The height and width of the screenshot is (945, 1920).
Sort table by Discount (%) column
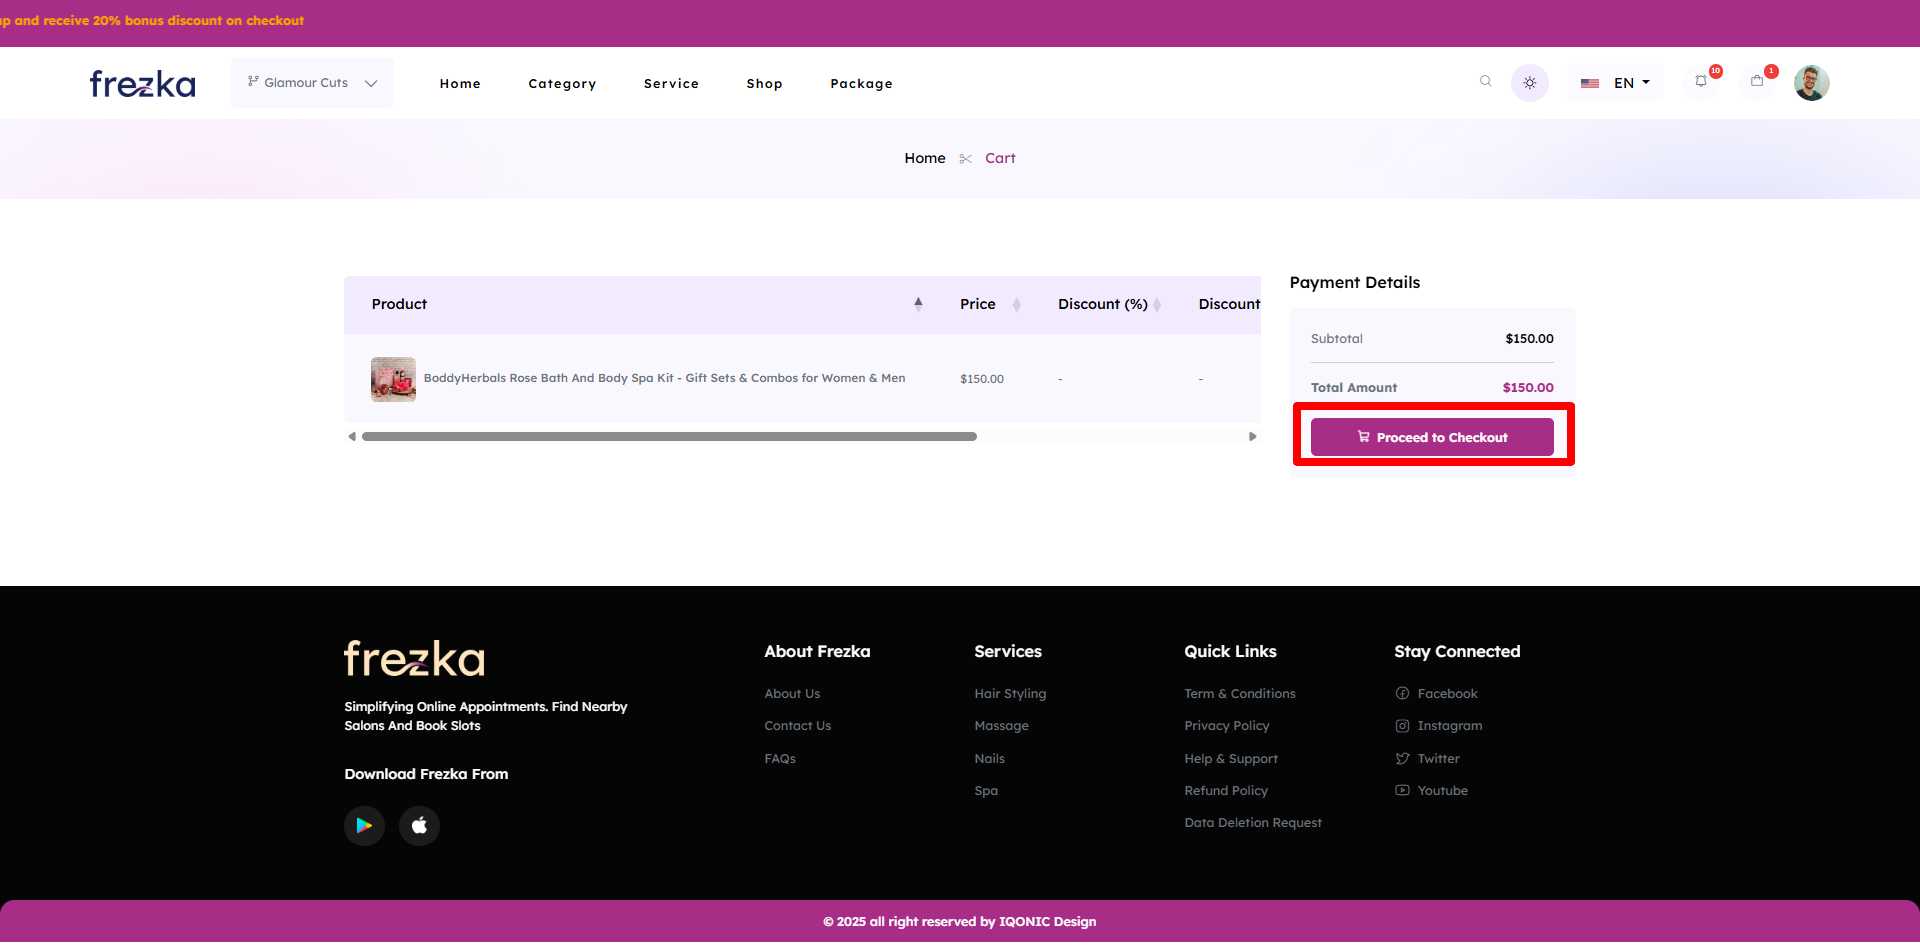click(1157, 305)
